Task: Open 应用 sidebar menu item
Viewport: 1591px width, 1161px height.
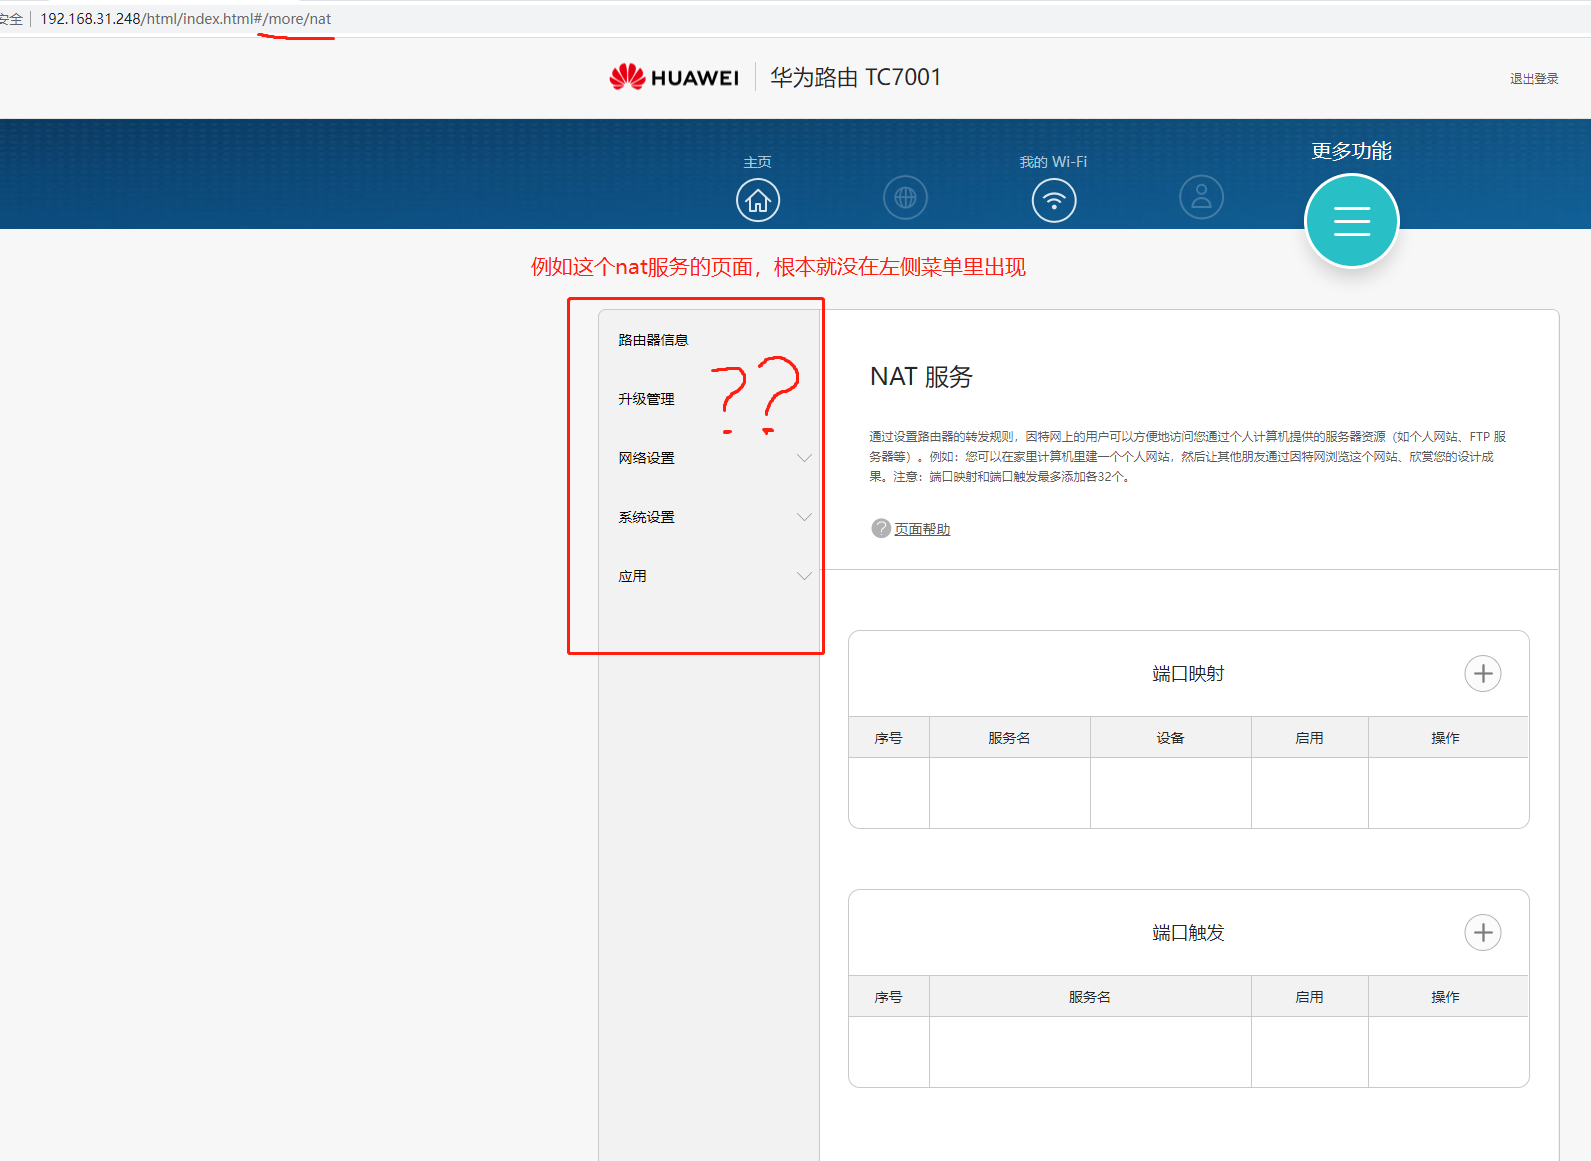Action: (x=632, y=576)
